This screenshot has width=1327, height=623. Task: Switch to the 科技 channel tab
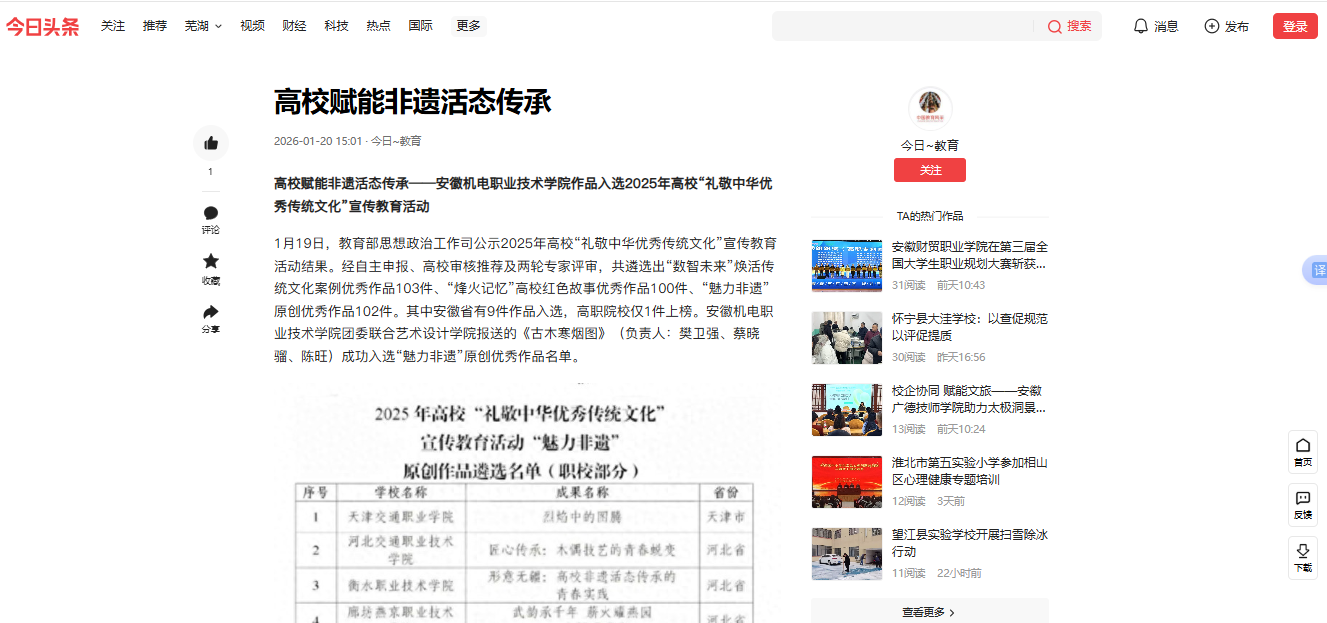coord(336,26)
